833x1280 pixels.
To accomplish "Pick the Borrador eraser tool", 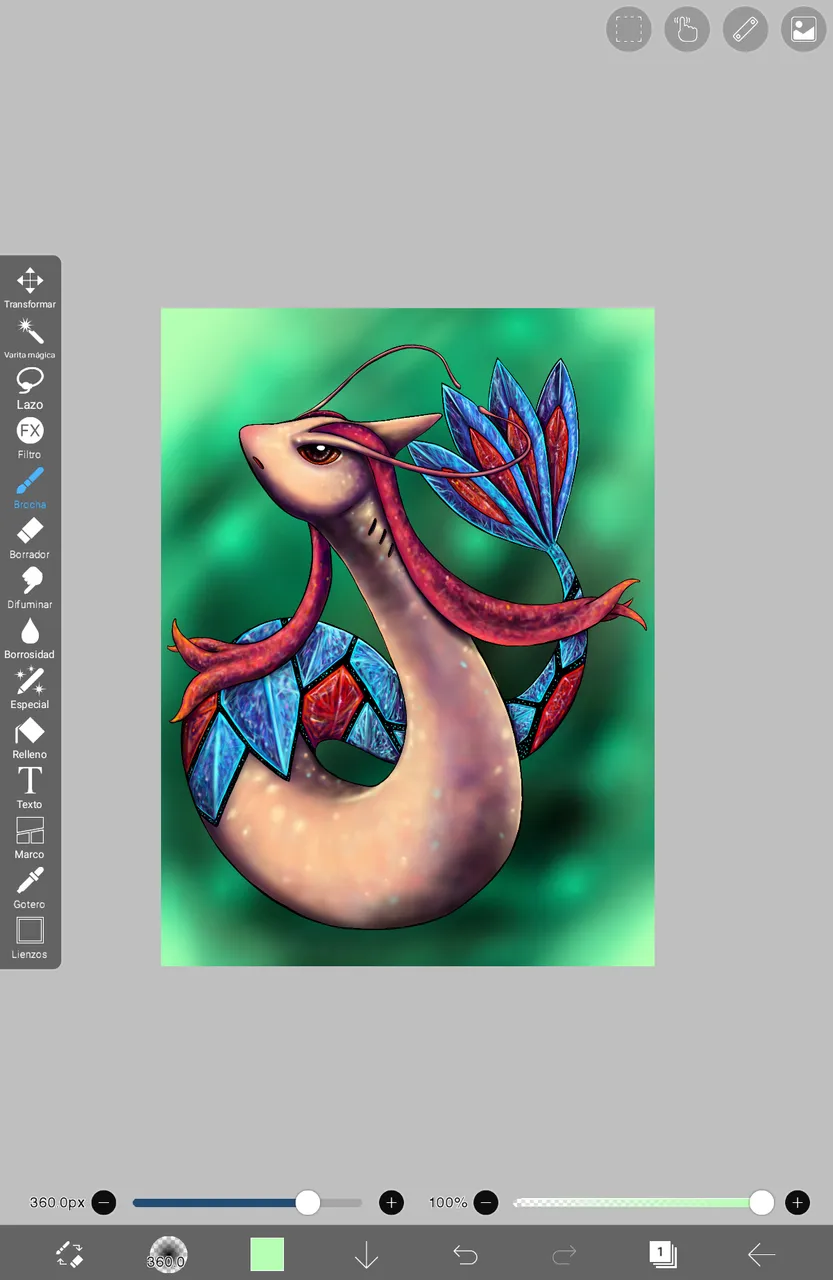I will [x=30, y=538].
